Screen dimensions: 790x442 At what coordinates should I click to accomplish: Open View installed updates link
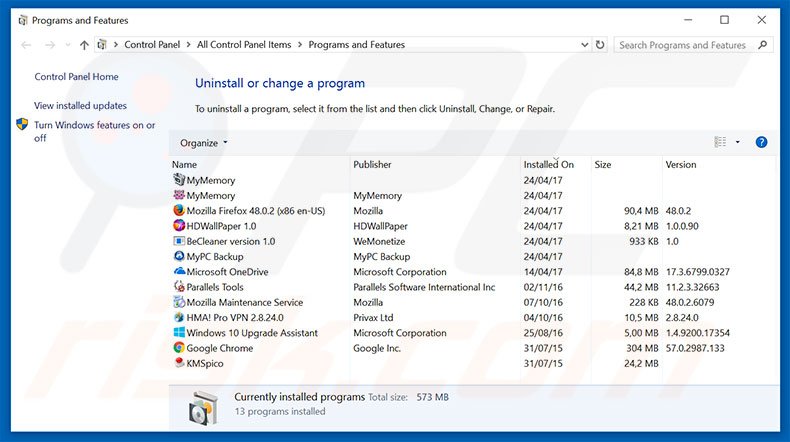coord(81,105)
